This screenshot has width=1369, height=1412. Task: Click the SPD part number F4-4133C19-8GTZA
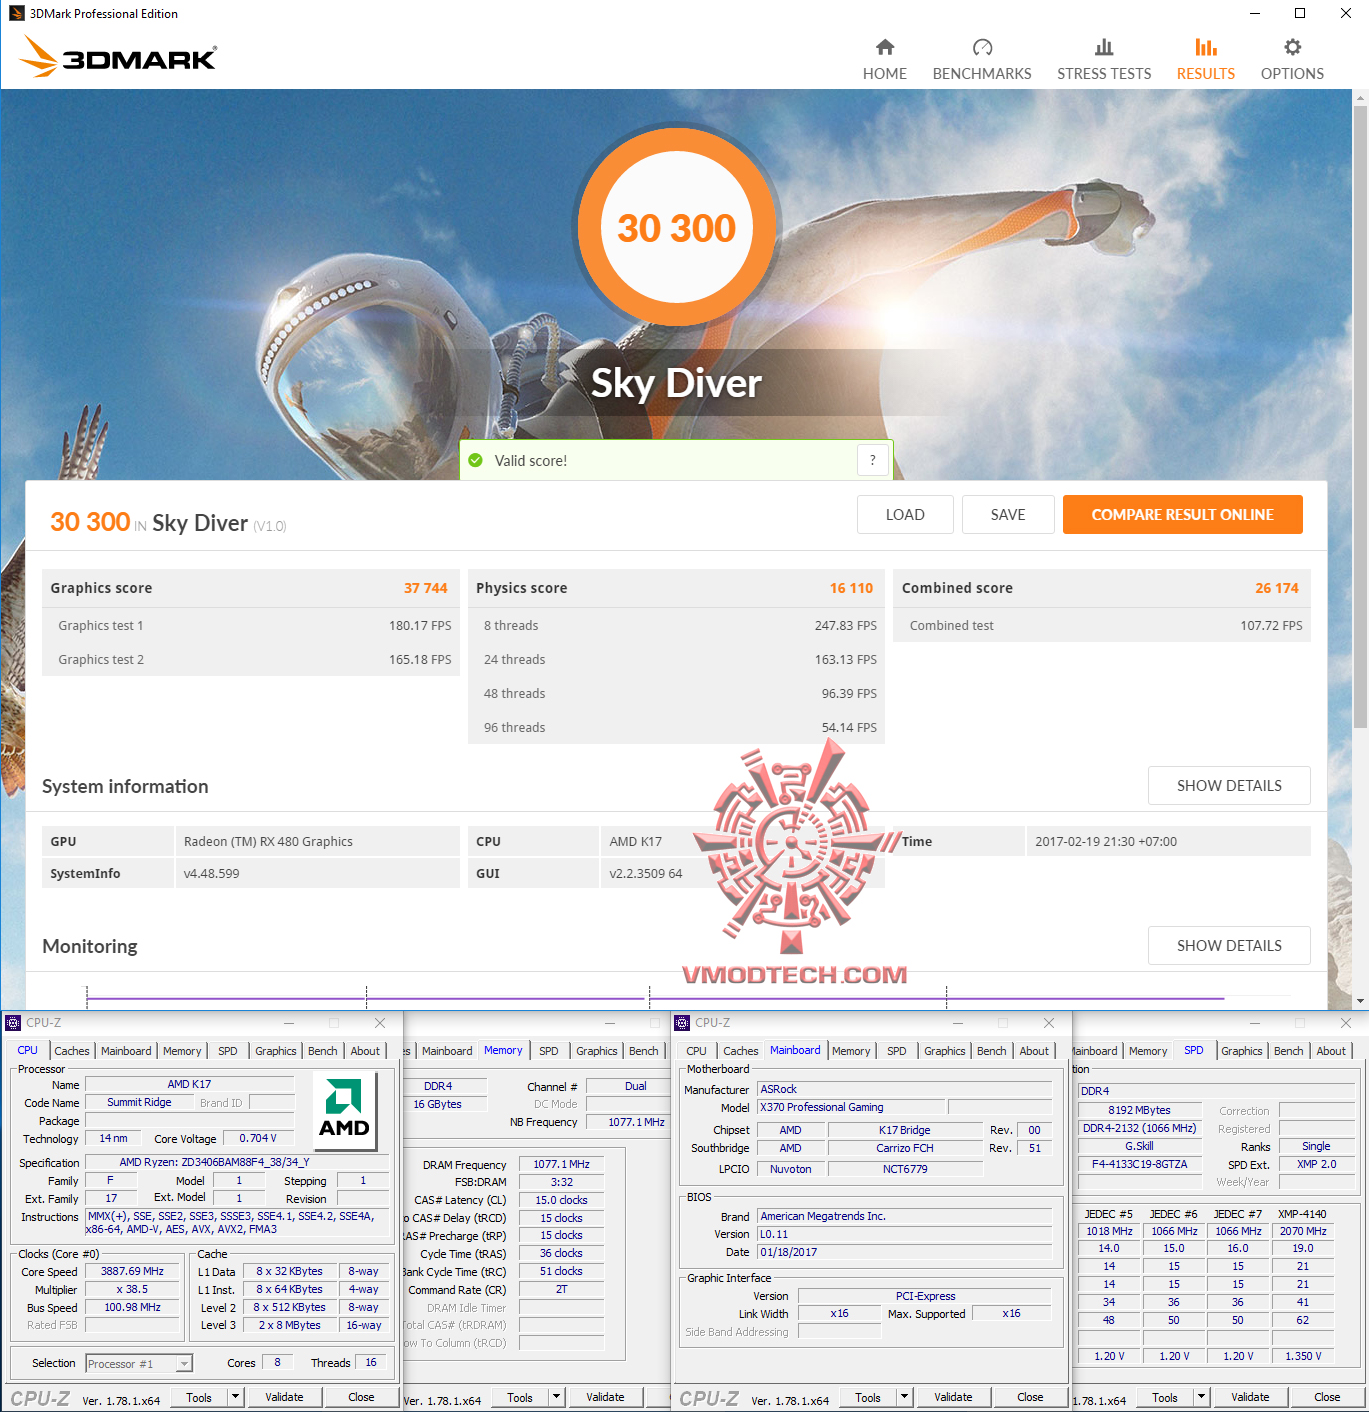point(1139,1164)
